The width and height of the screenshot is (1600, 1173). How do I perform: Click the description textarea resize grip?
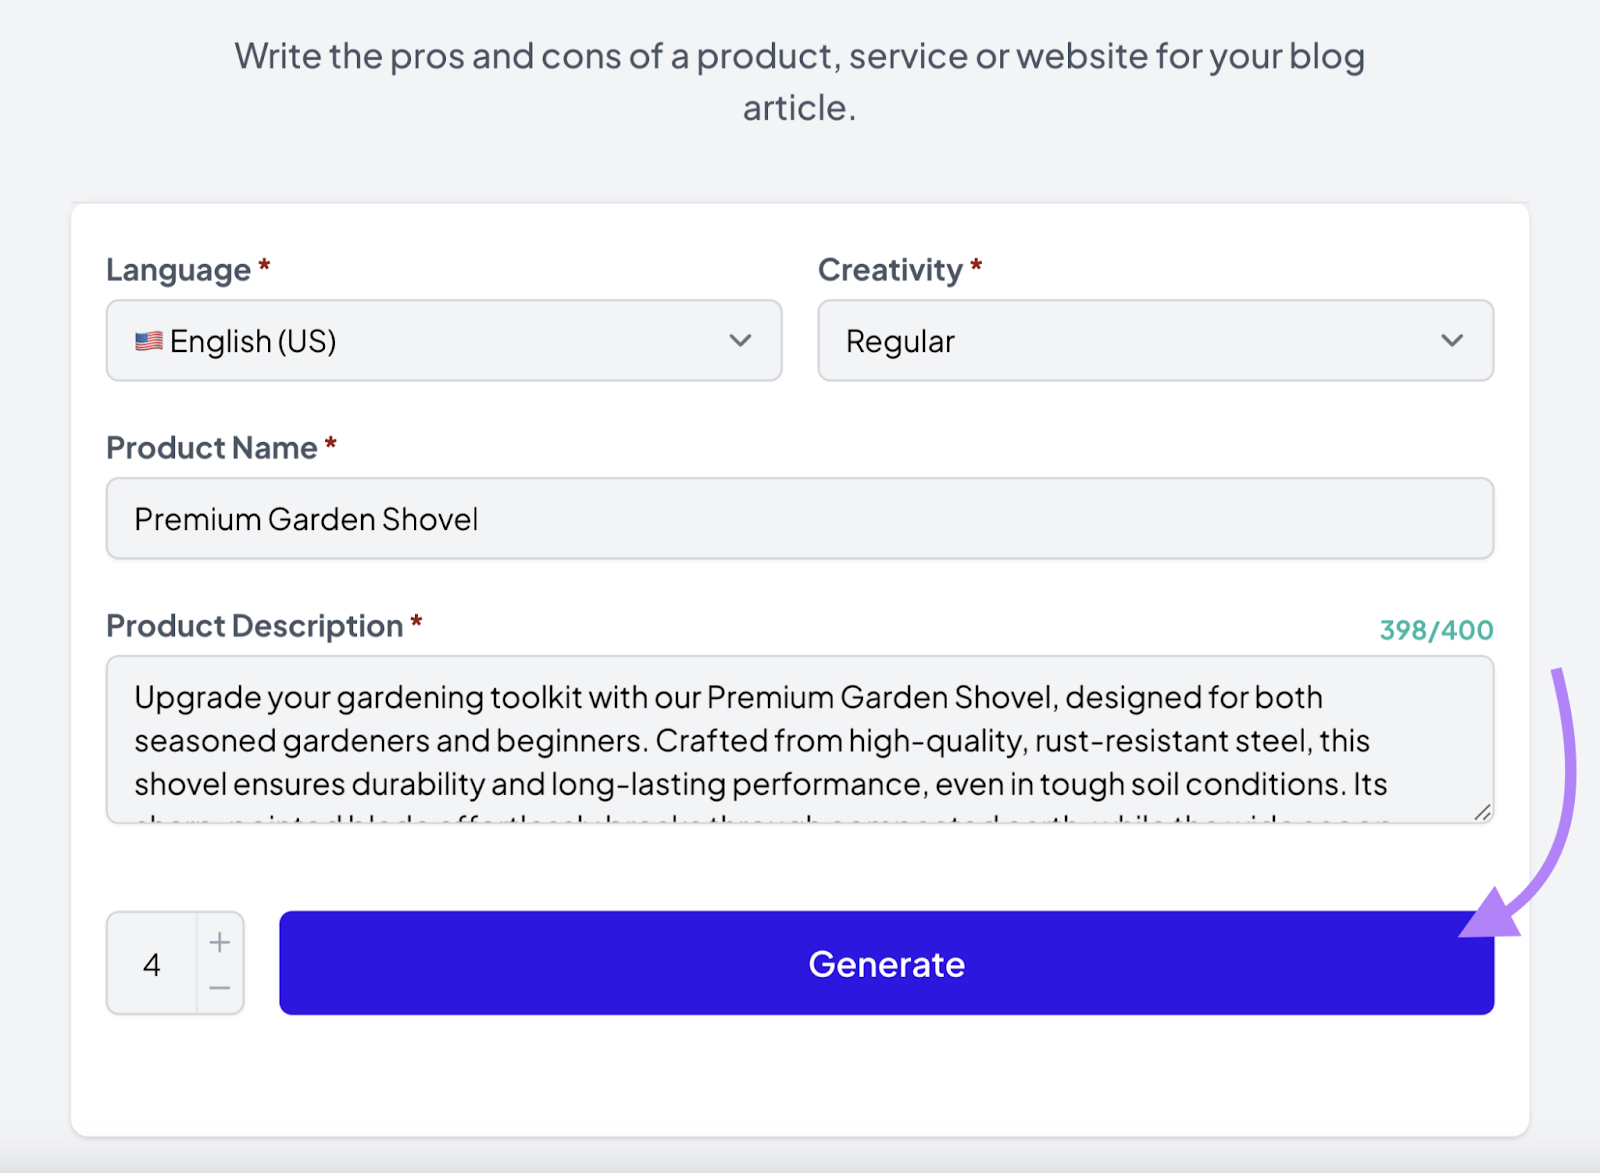click(x=1483, y=812)
